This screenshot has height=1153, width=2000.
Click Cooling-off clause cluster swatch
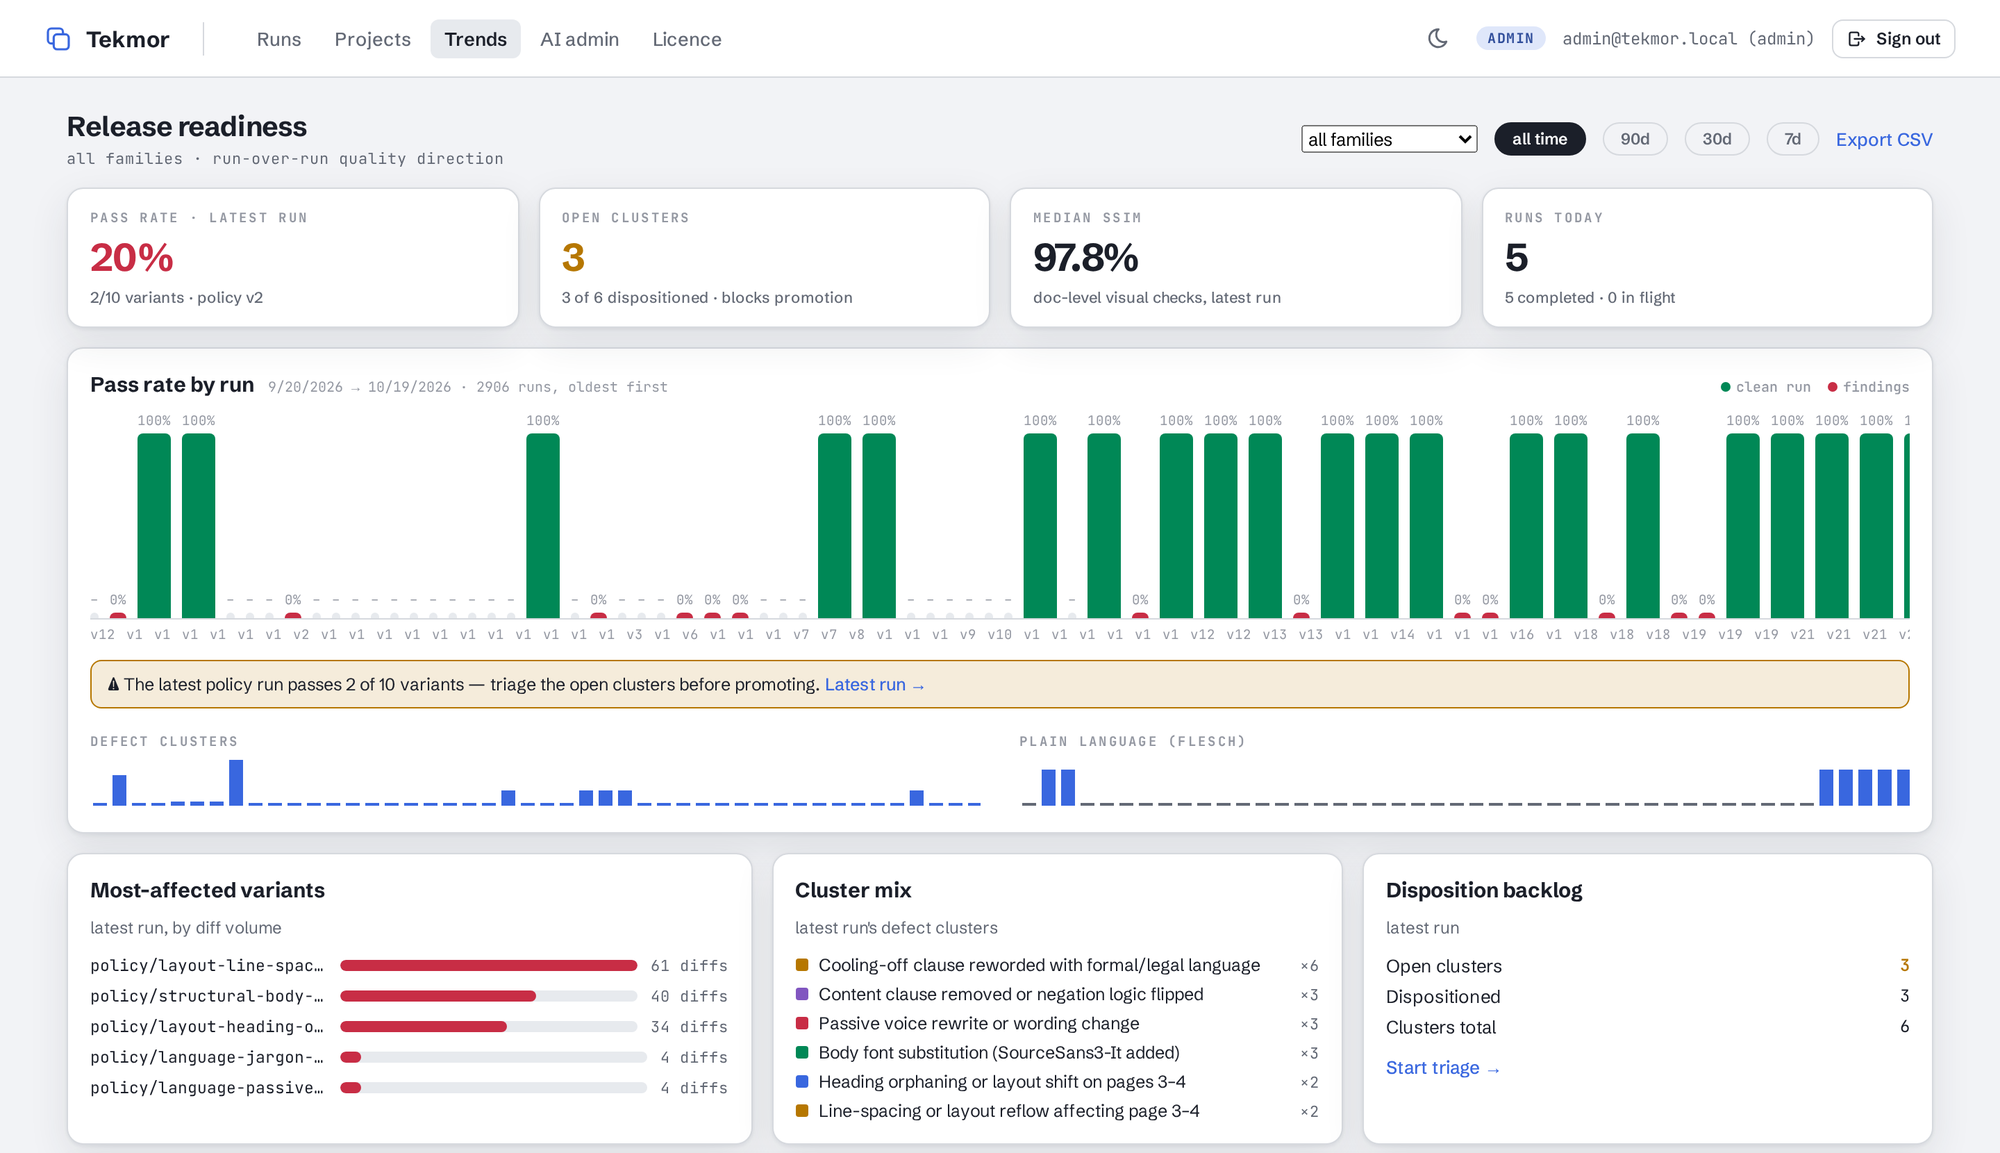pos(801,965)
